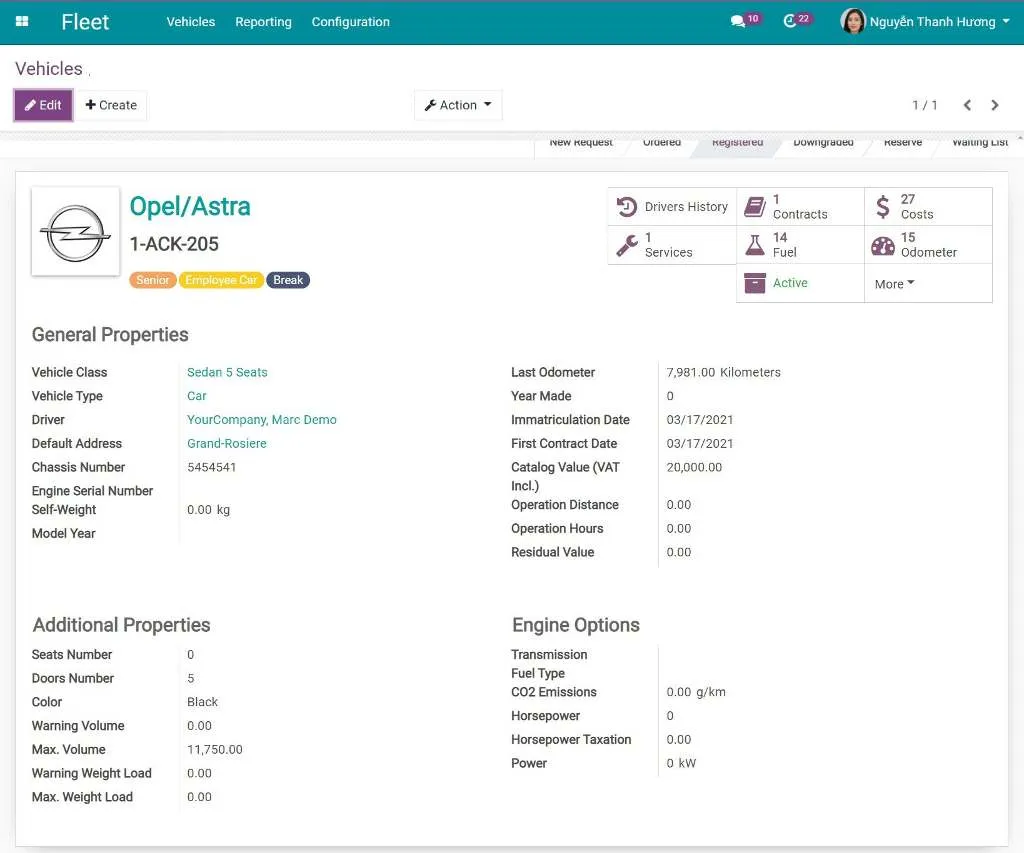Image resolution: width=1024 pixels, height=853 pixels.
Task: Open the Grand-Rosiere default address link
Action: [x=227, y=443]
